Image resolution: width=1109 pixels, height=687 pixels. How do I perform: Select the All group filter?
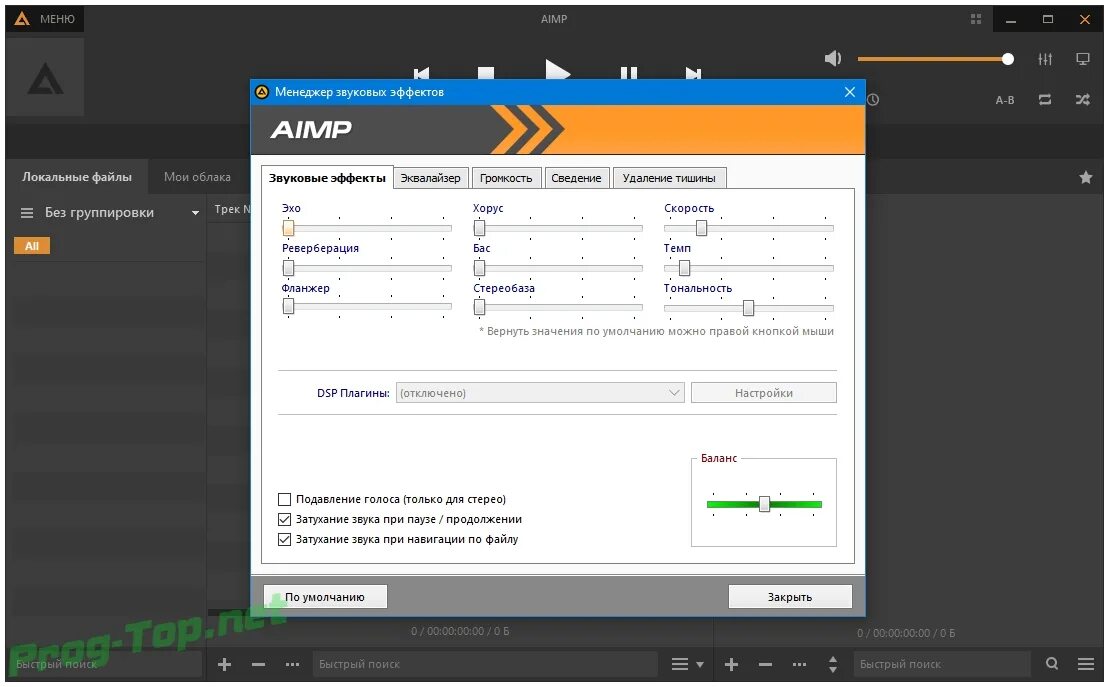coord(32,246)
